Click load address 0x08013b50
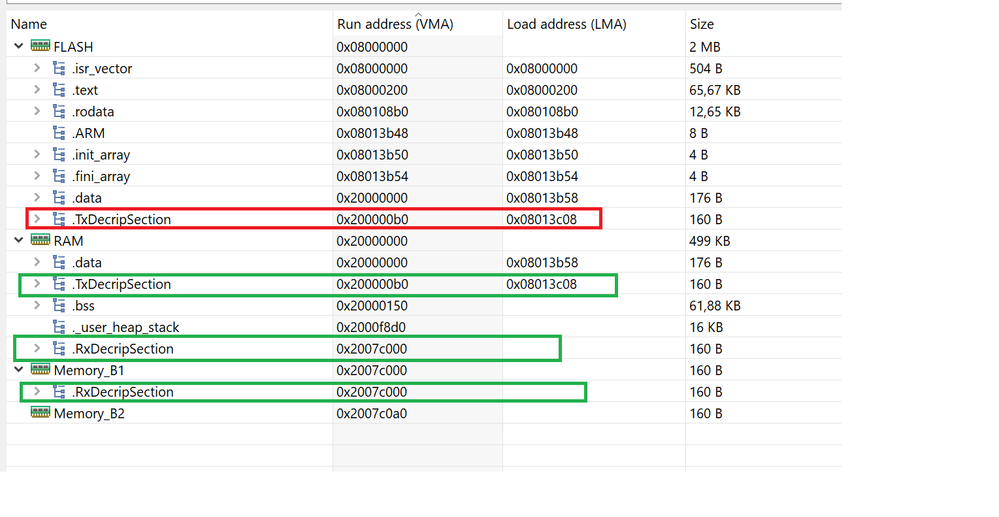 (542, 155)
